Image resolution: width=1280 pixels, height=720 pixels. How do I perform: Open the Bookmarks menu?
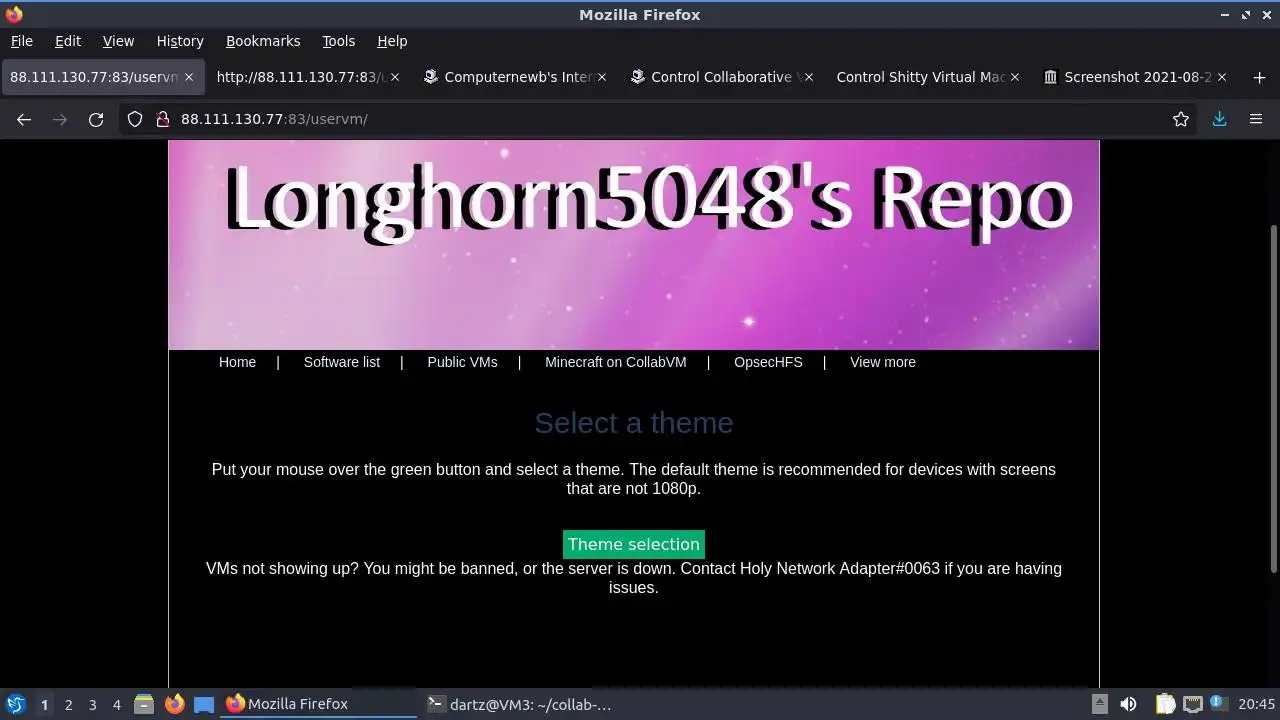click(263, 41)
